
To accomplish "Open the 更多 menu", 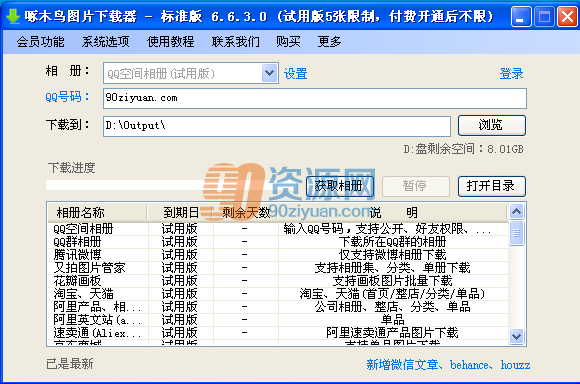I will point(329,41).
